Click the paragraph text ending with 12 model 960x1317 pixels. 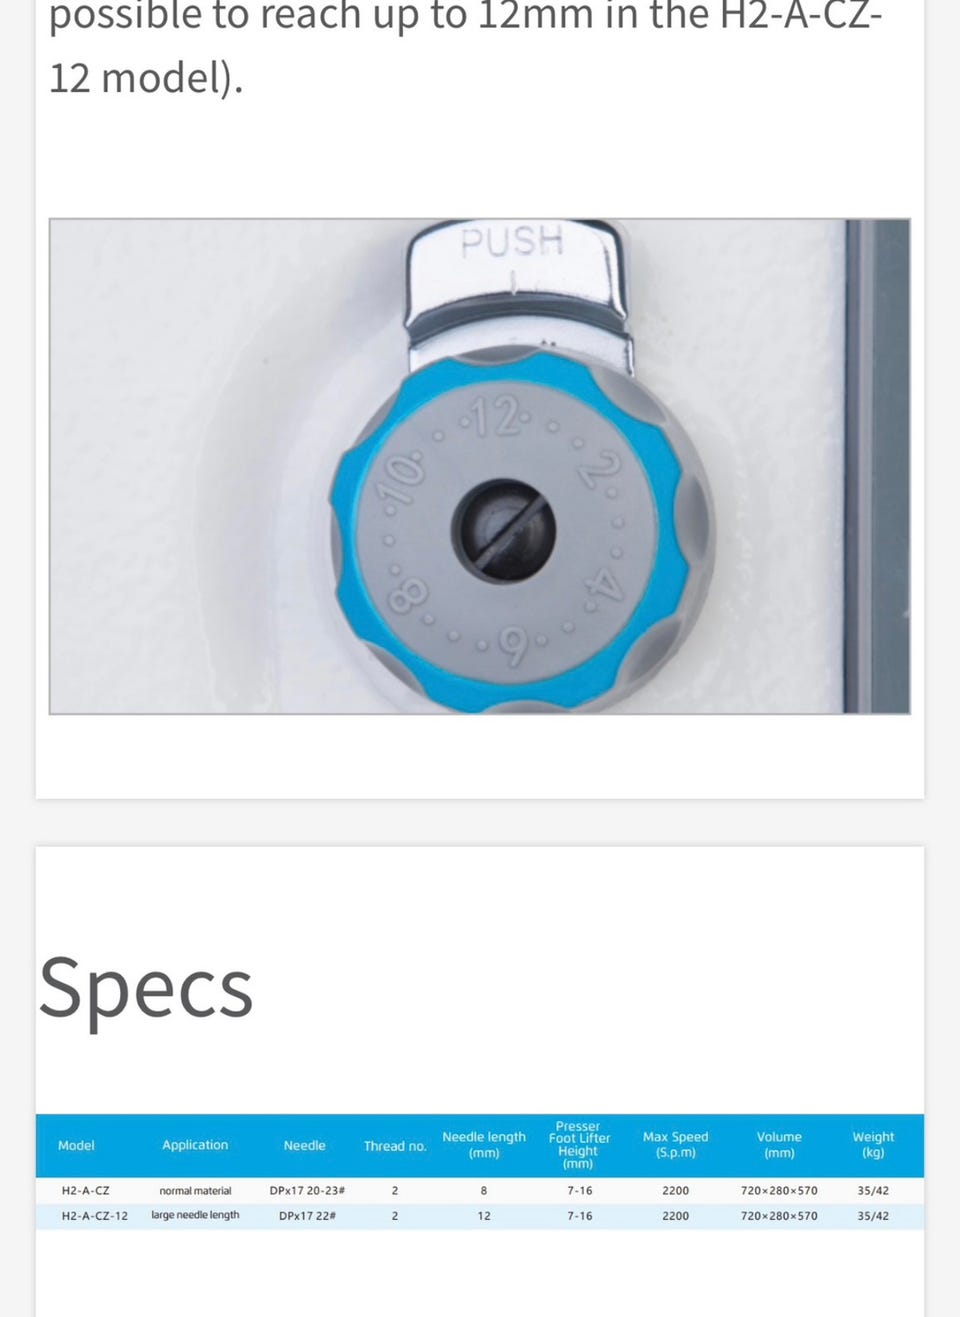(x=466, y=46)
